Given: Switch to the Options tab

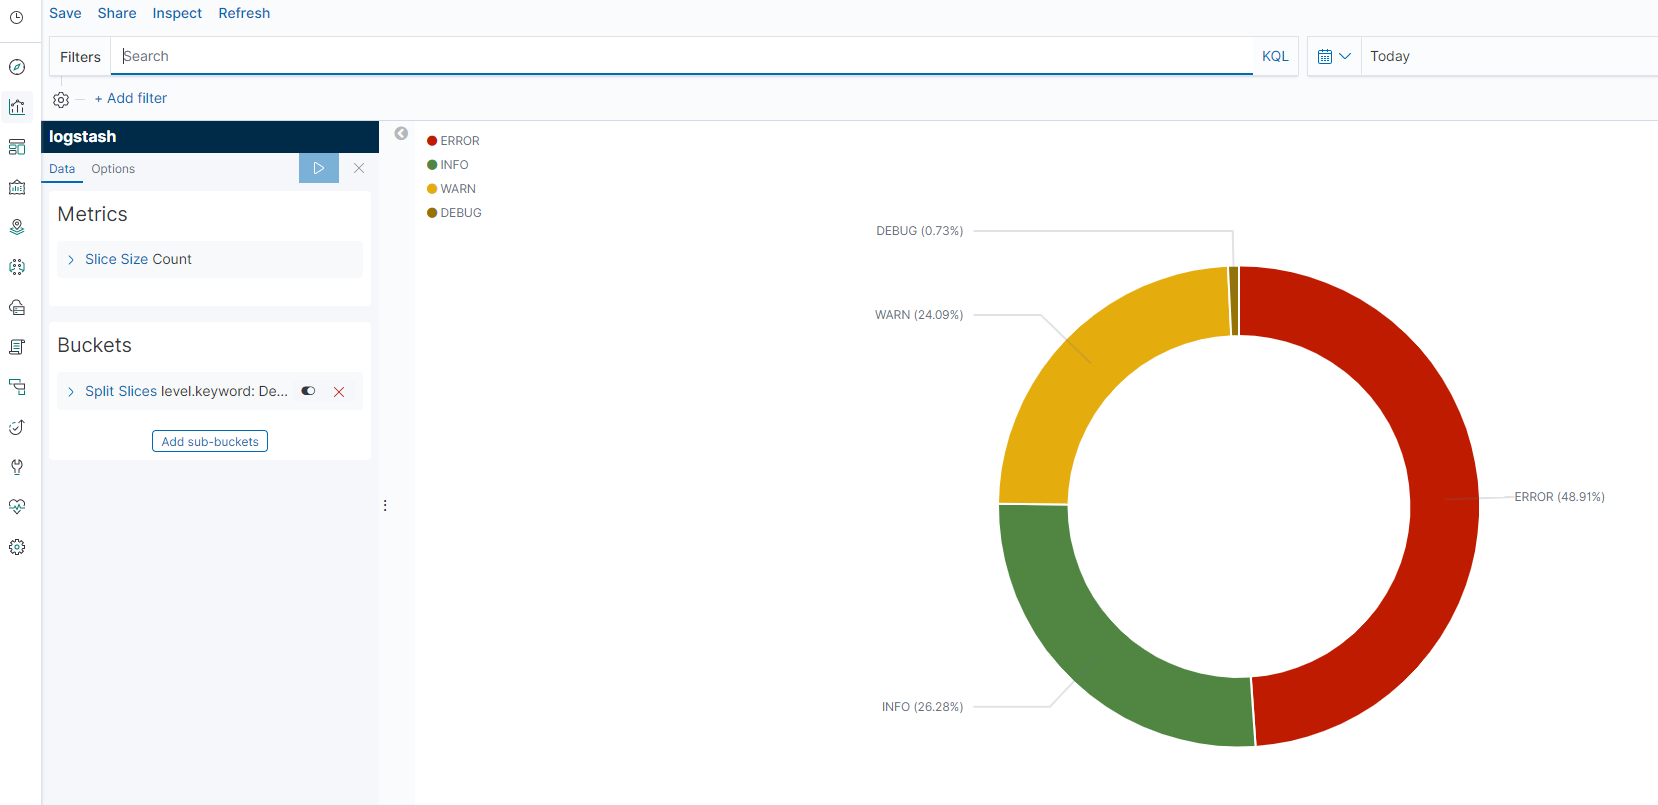Looking at the screenshot, I should click(x=113, y=169).
